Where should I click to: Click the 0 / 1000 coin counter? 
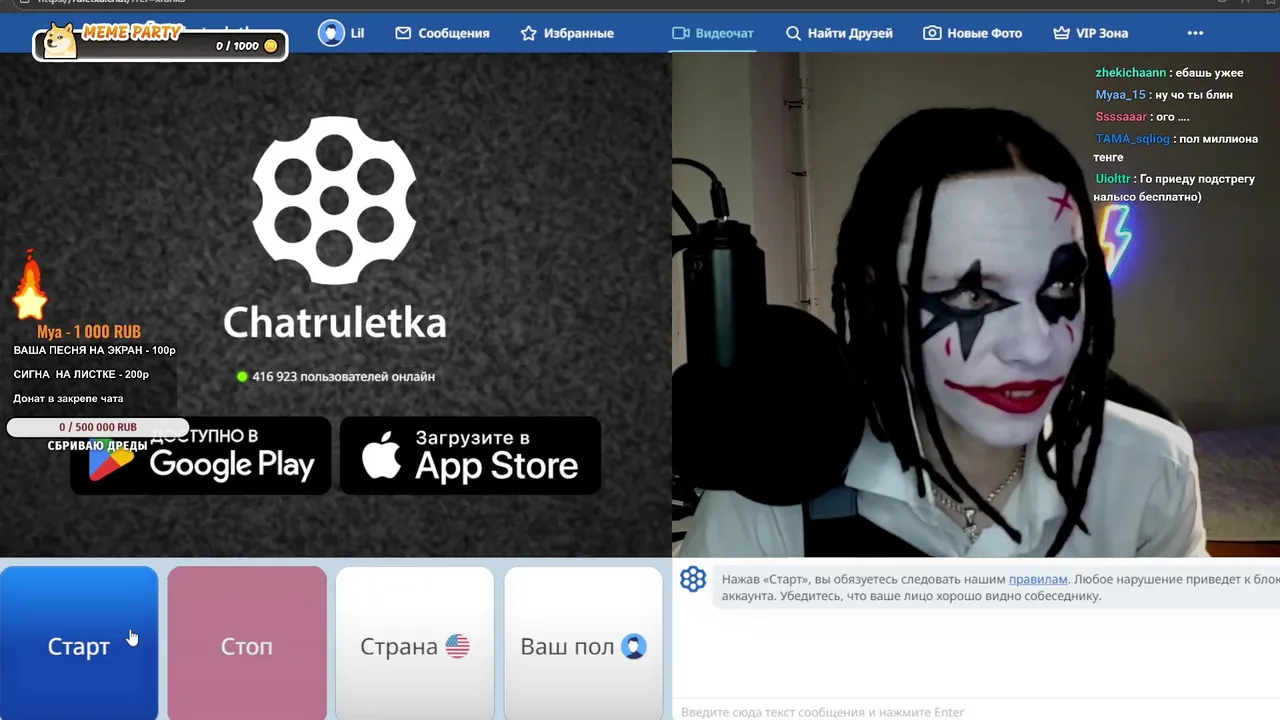click(x=247, y=46)
